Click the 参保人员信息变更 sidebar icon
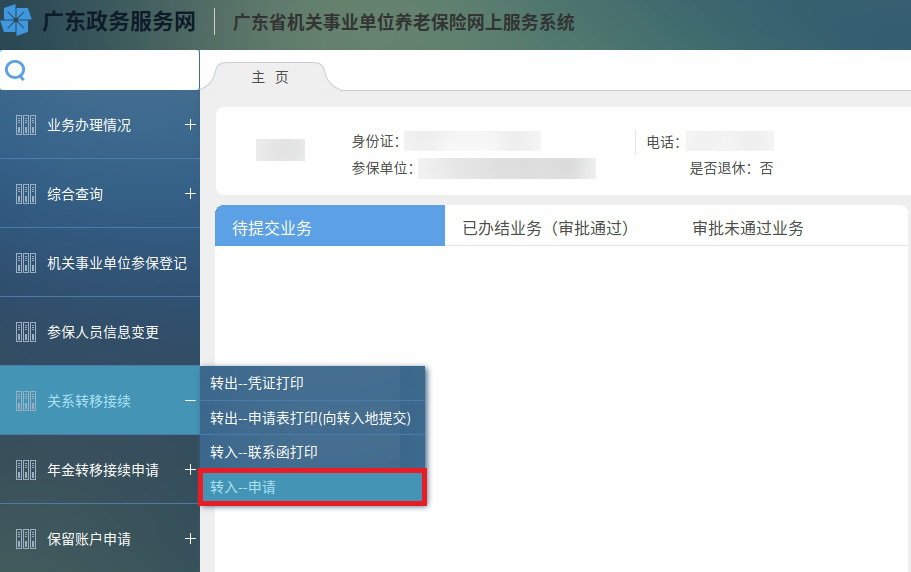Viewport: 911px width, 572px height. pyautogui.click(x=26, y=332)
